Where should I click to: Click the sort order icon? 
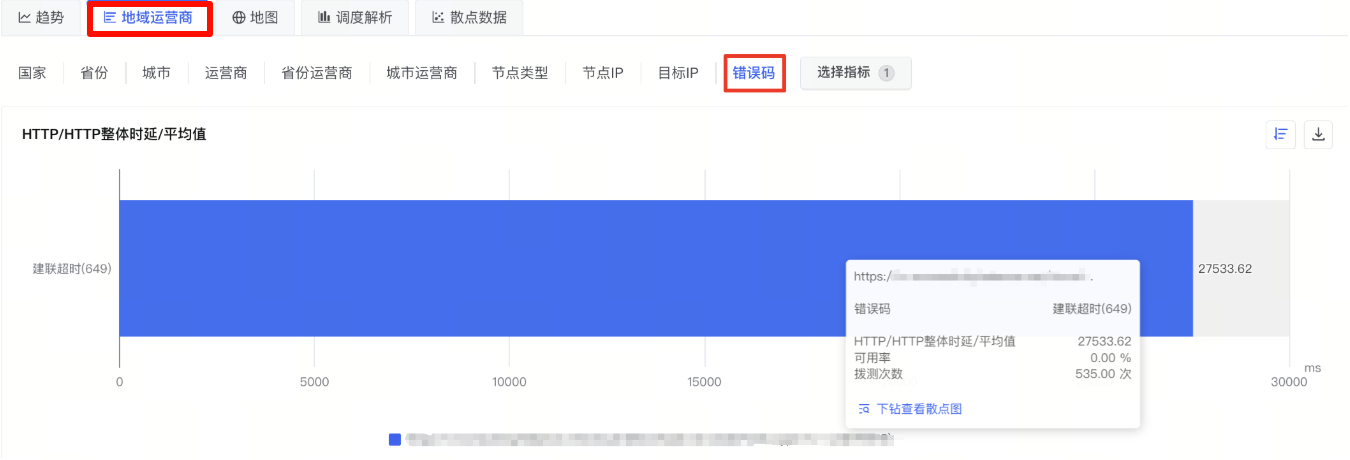coord(1280,134)
